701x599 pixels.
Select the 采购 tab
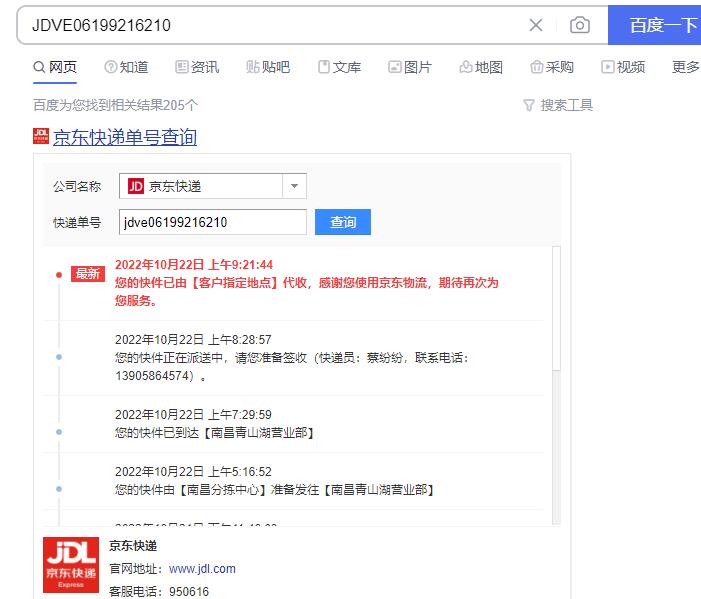[552, 67]
